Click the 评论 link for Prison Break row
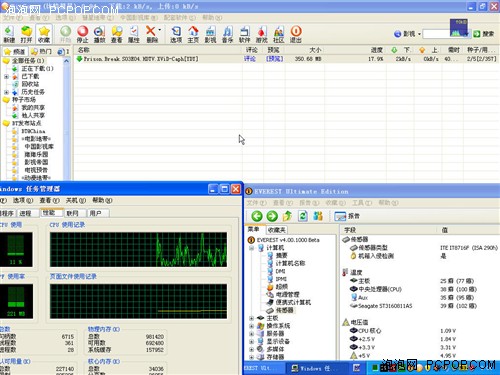This screenshot has width=500, height=375. pyautogui.click(x=250, y=59)
